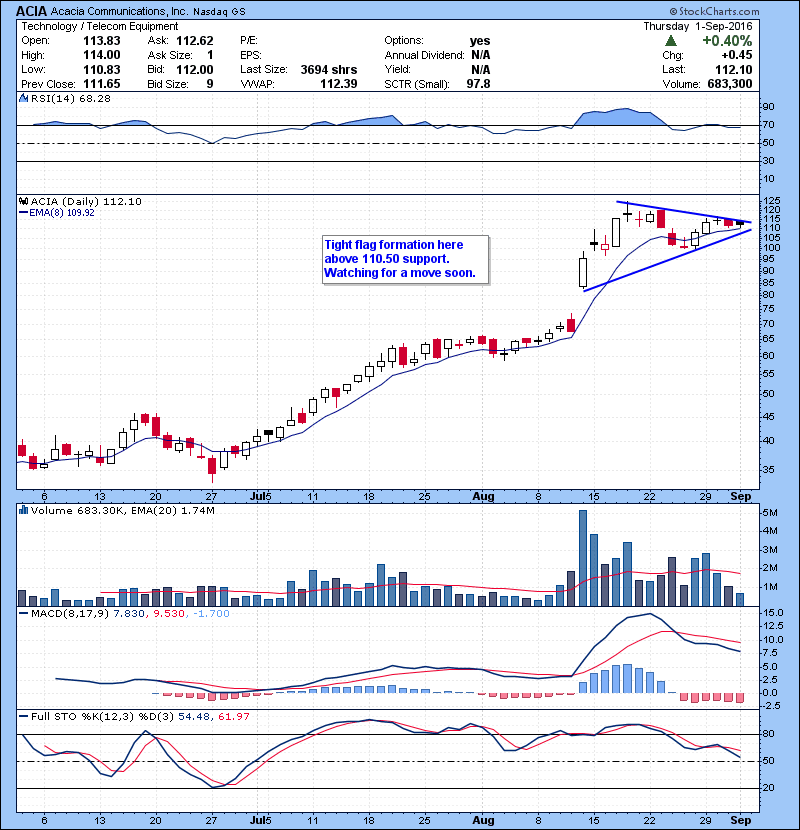Click the candlestick icon beside ACIA (Daily)
Viewport: 800px width, 830px height.
coord(23,201)
